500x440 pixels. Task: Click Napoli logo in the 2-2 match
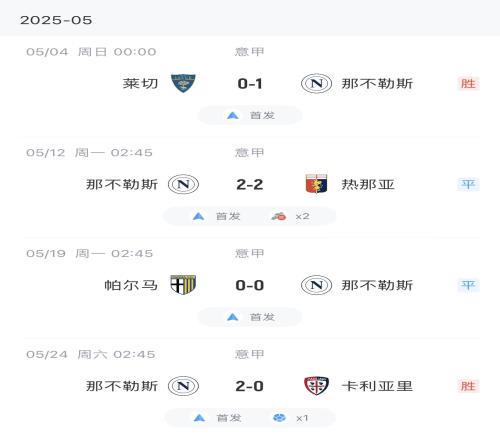click(183, 184)
